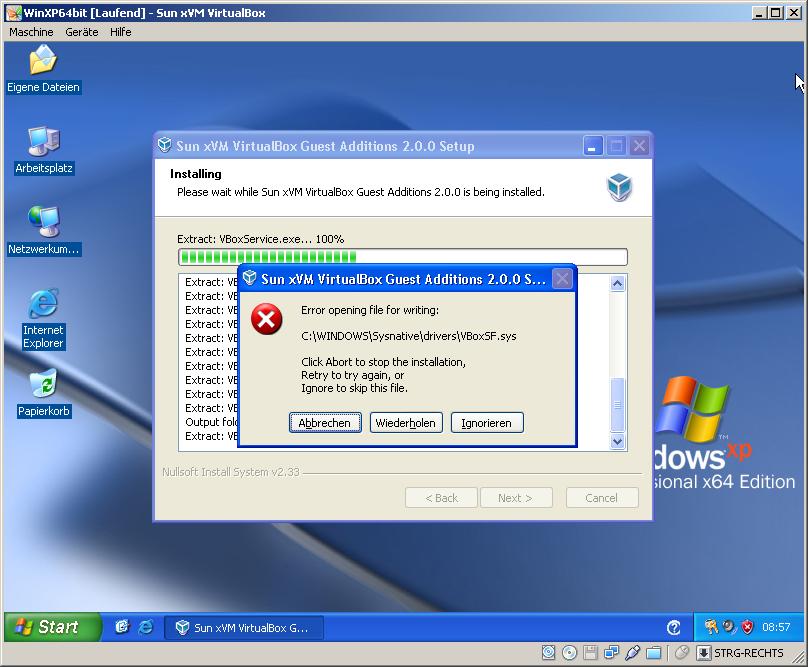808x667 pixels.
Task: Click the 'Extract: VBoxService.exe... 100%' status text
Action: click(260, 239)
